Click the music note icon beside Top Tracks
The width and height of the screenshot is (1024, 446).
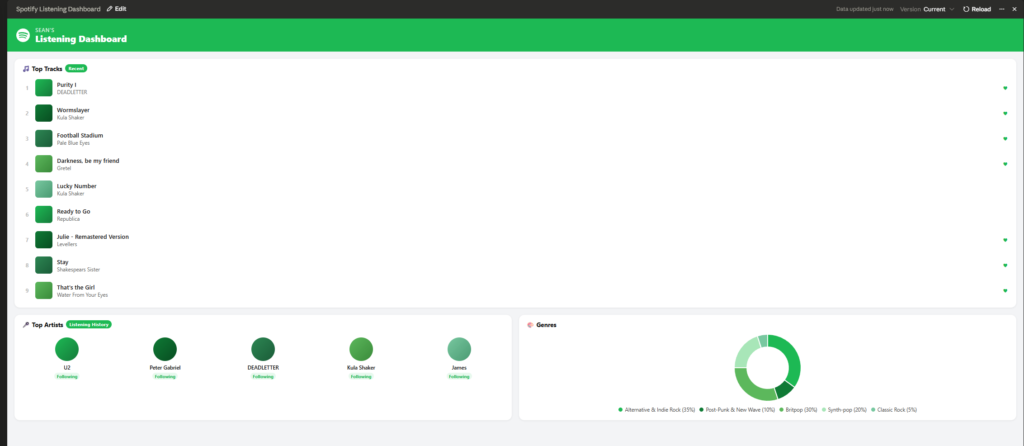(25, 69)
